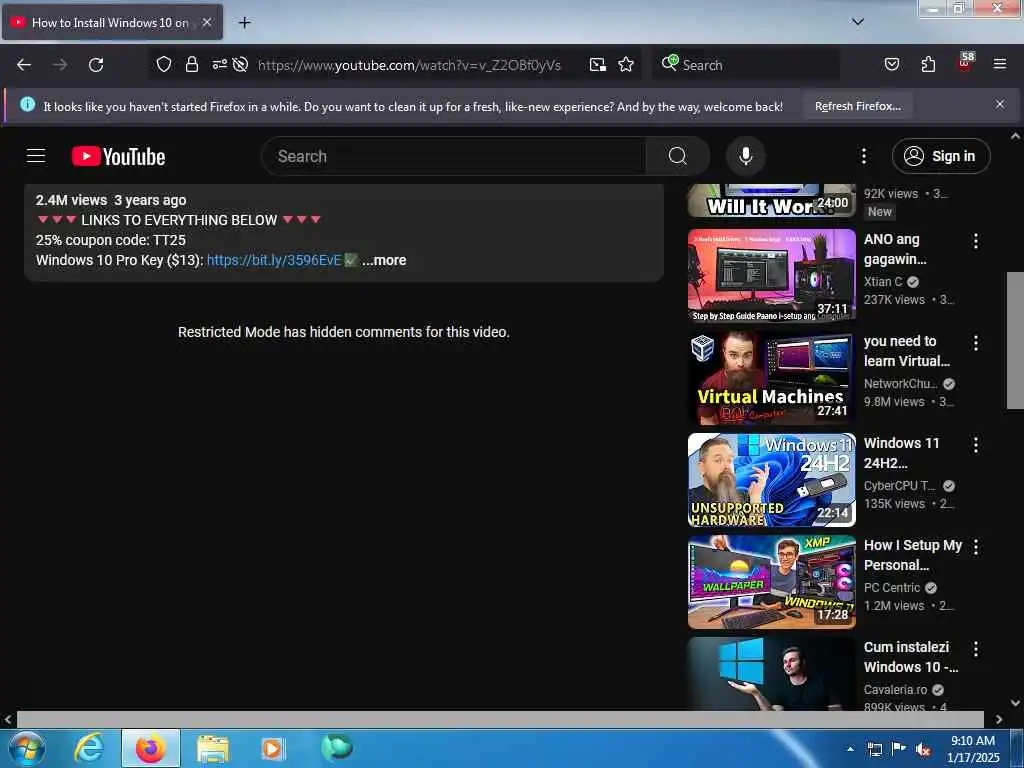The image size is (1024, 768).
Task: Click the autoplay blocked icon in address bar
Action: point(240,64)
